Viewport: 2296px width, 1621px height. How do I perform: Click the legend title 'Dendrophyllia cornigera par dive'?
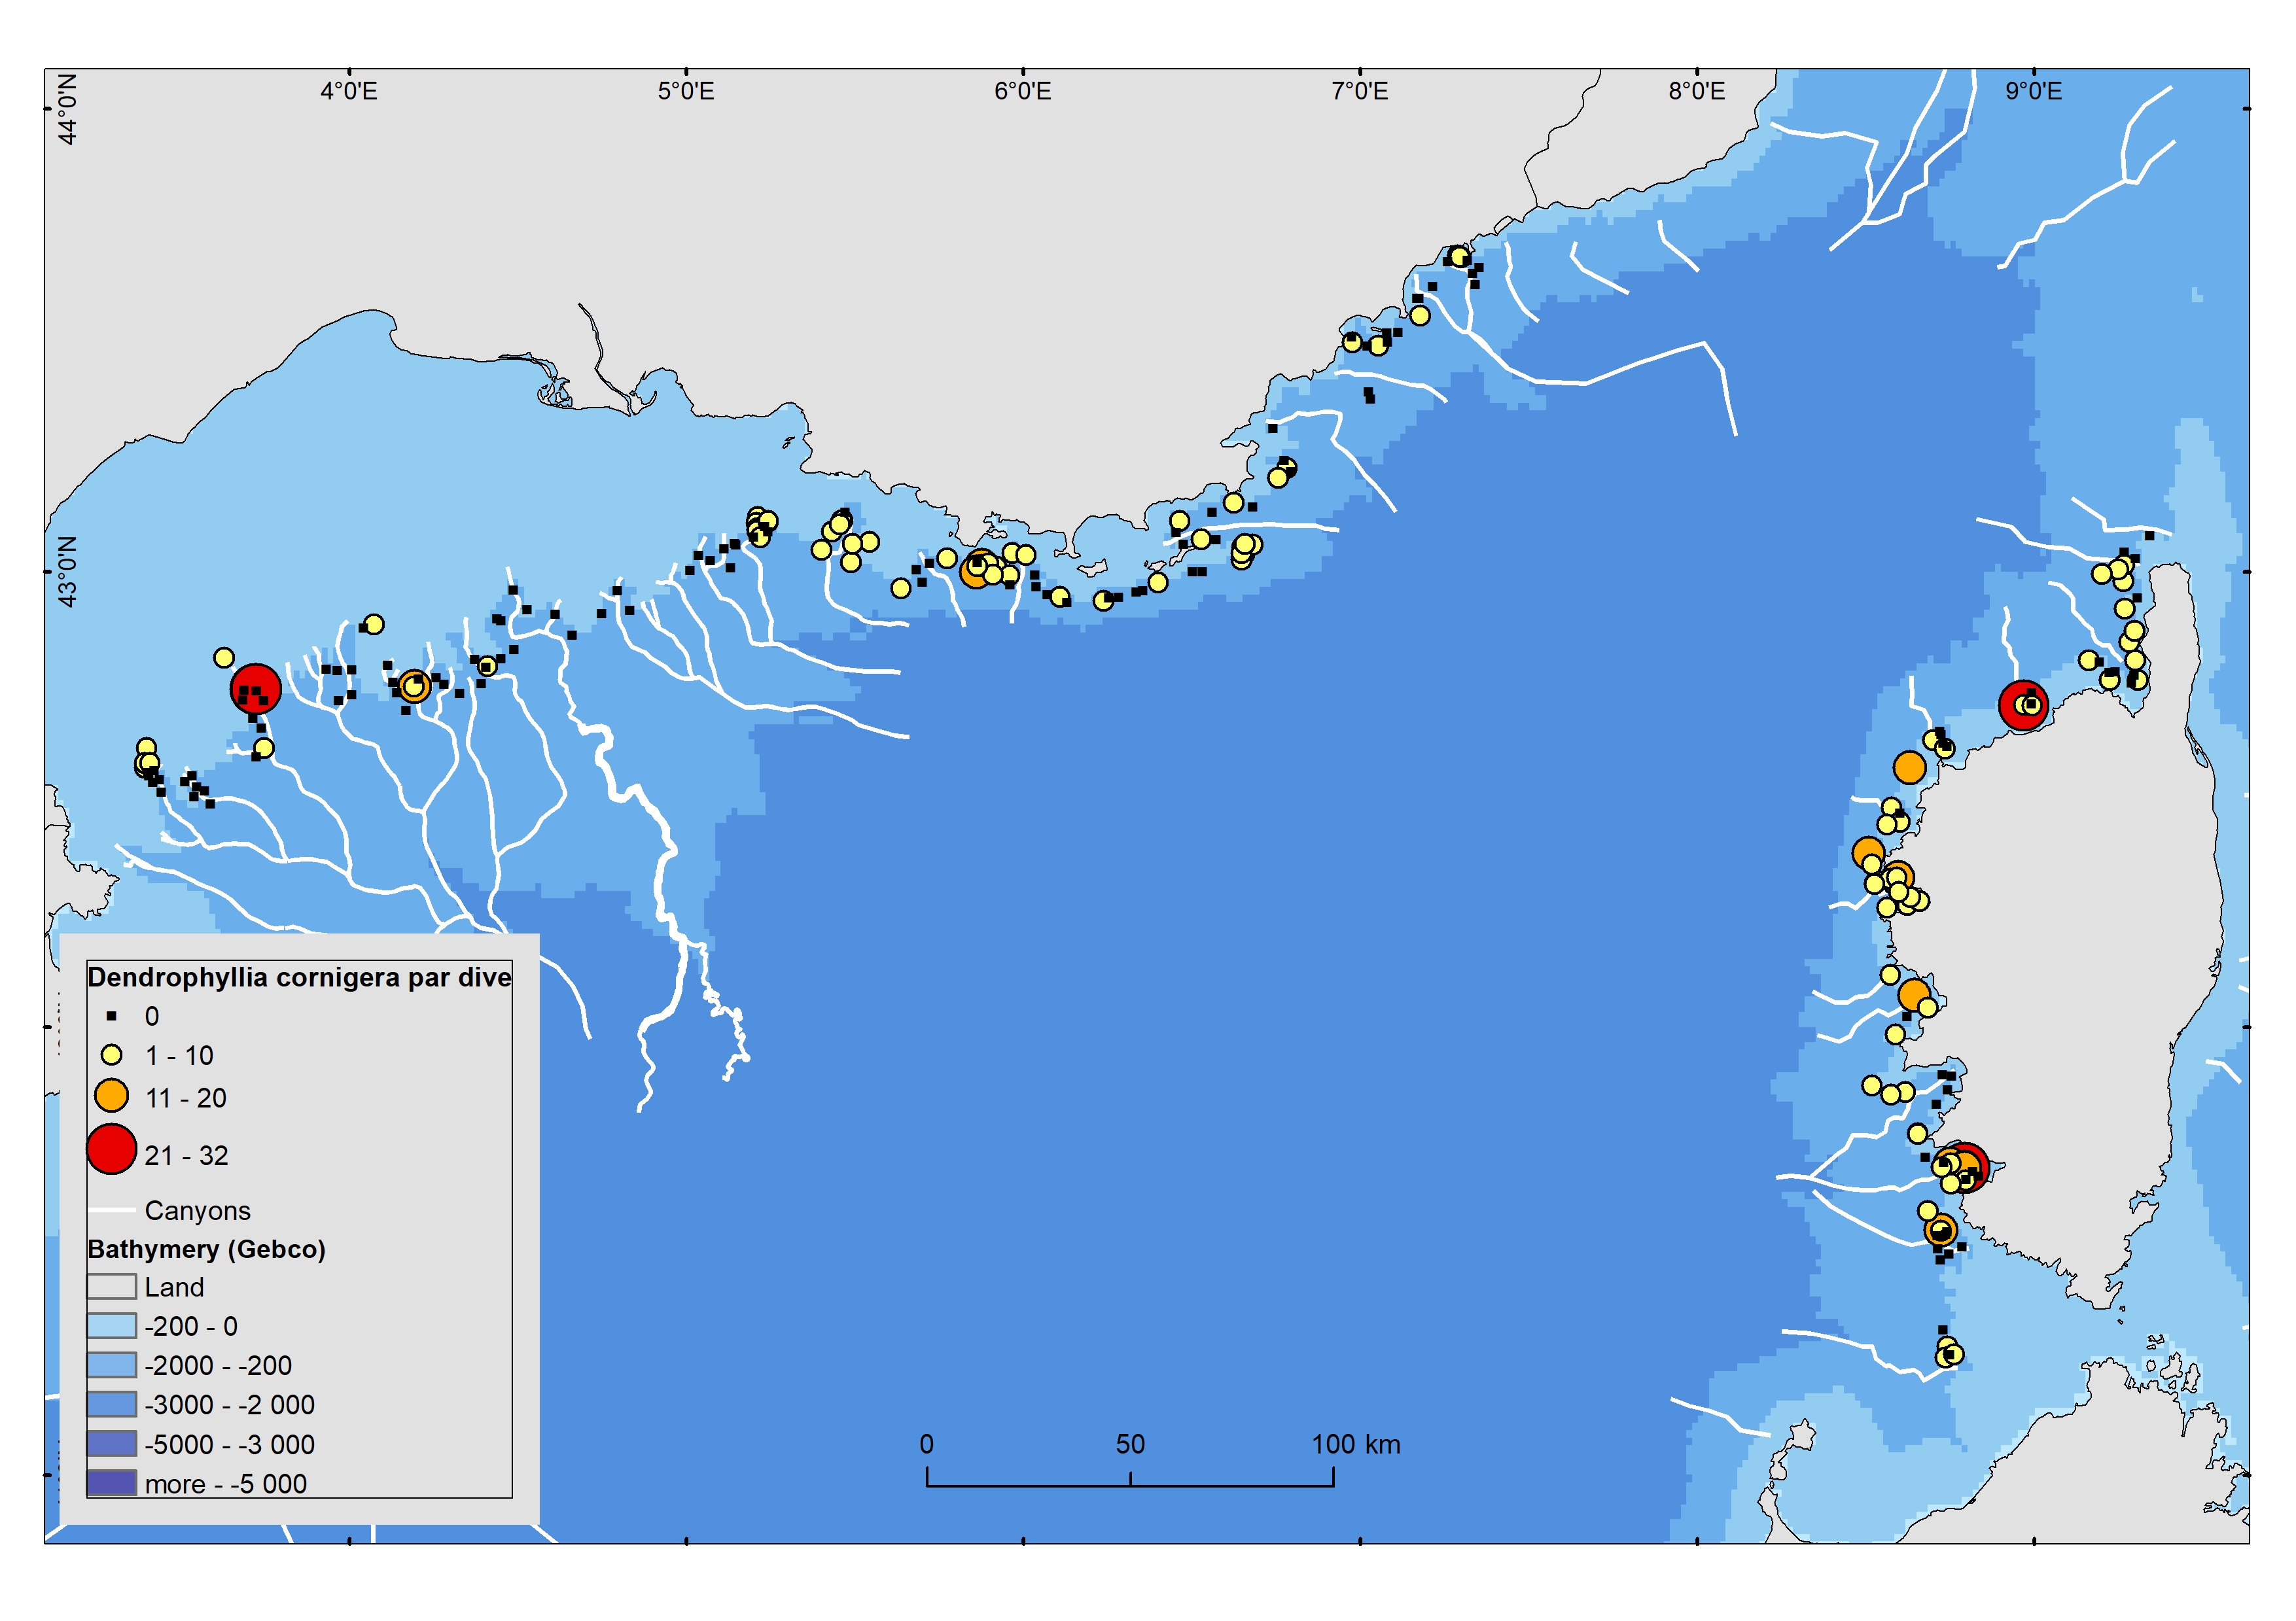299,977
